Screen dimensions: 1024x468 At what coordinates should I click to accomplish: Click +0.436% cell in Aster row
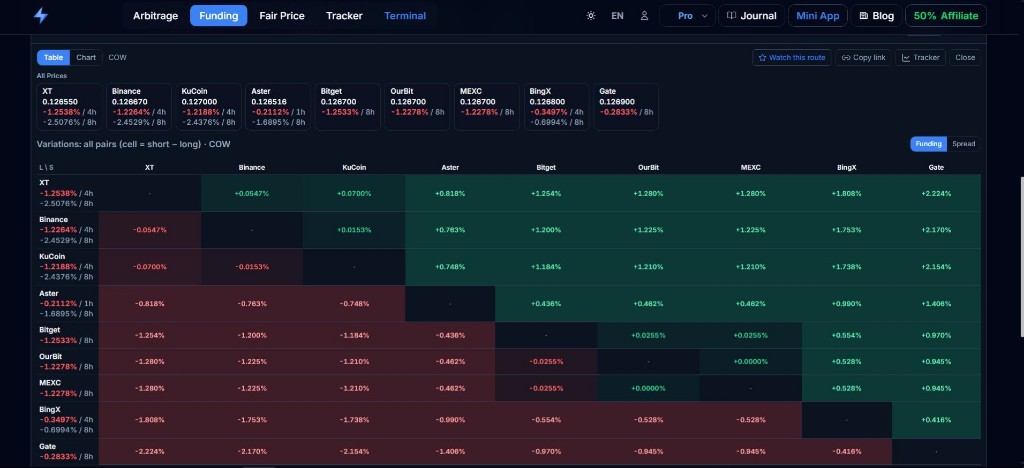click(546, 304)
